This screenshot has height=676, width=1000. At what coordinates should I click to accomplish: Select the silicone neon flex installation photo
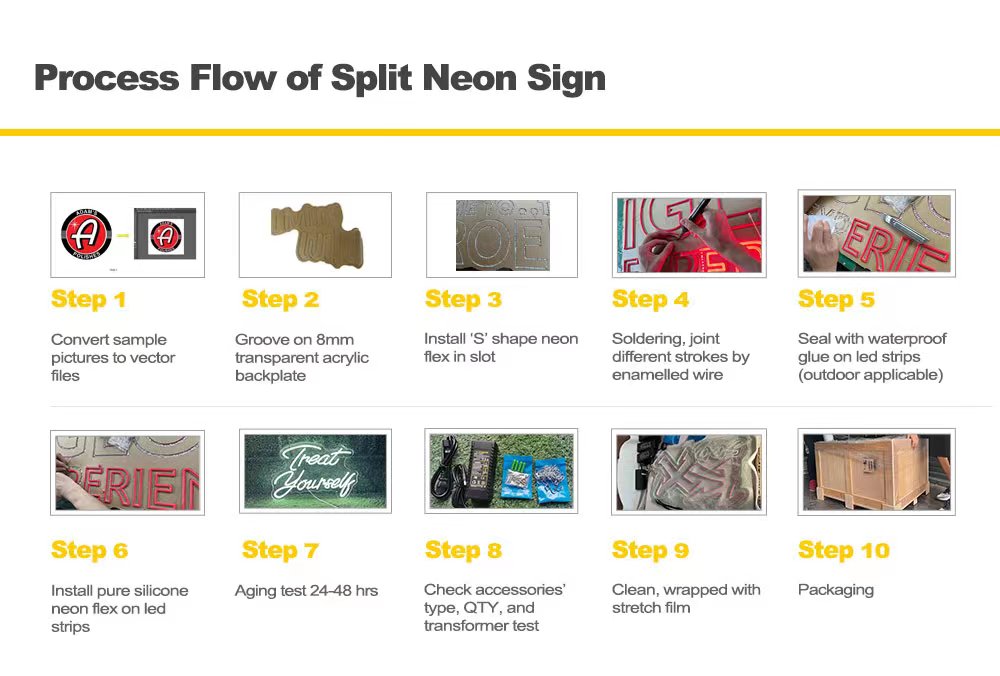coord(128,473)
